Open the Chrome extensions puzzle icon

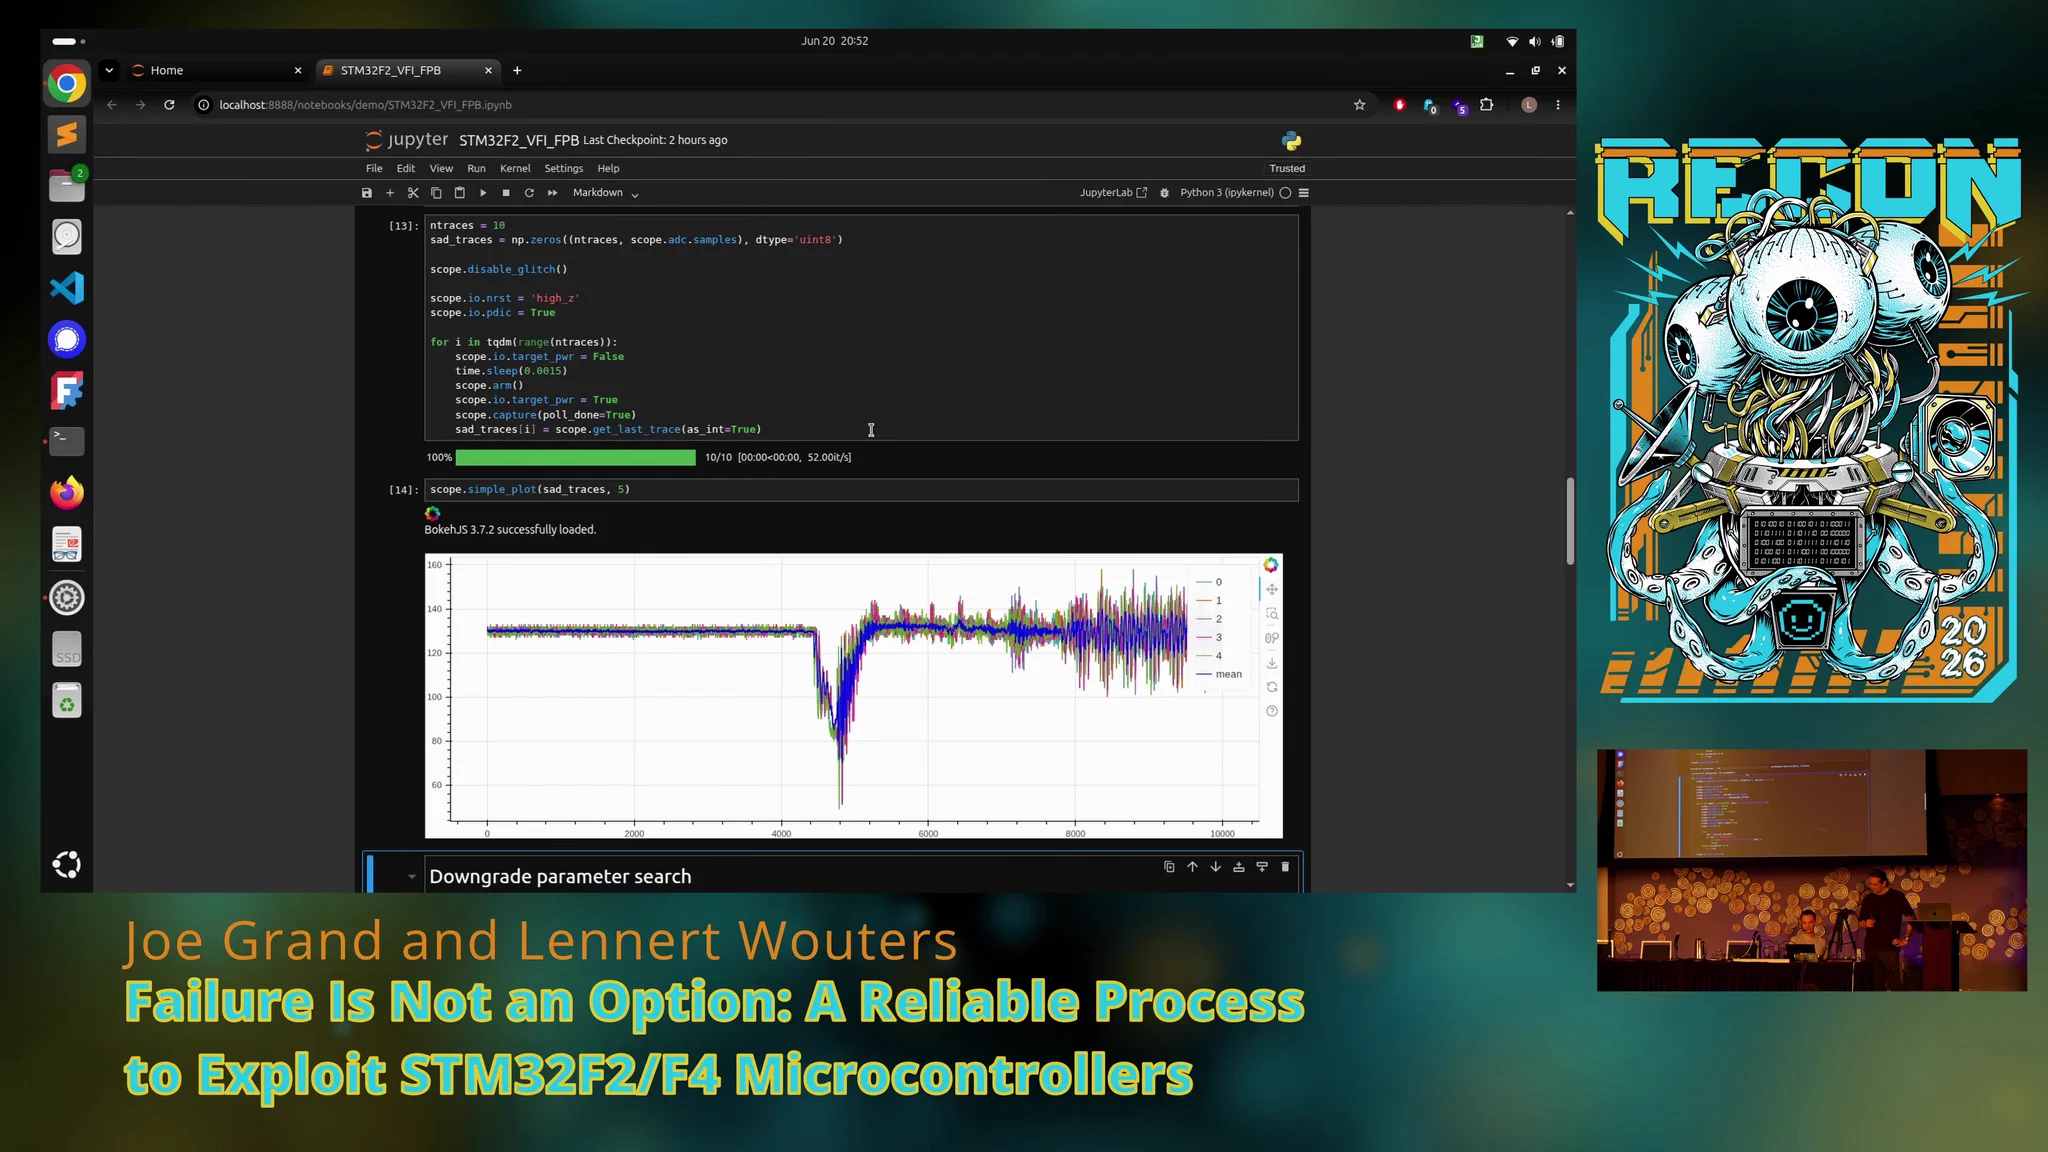[x=1486, y=105]
